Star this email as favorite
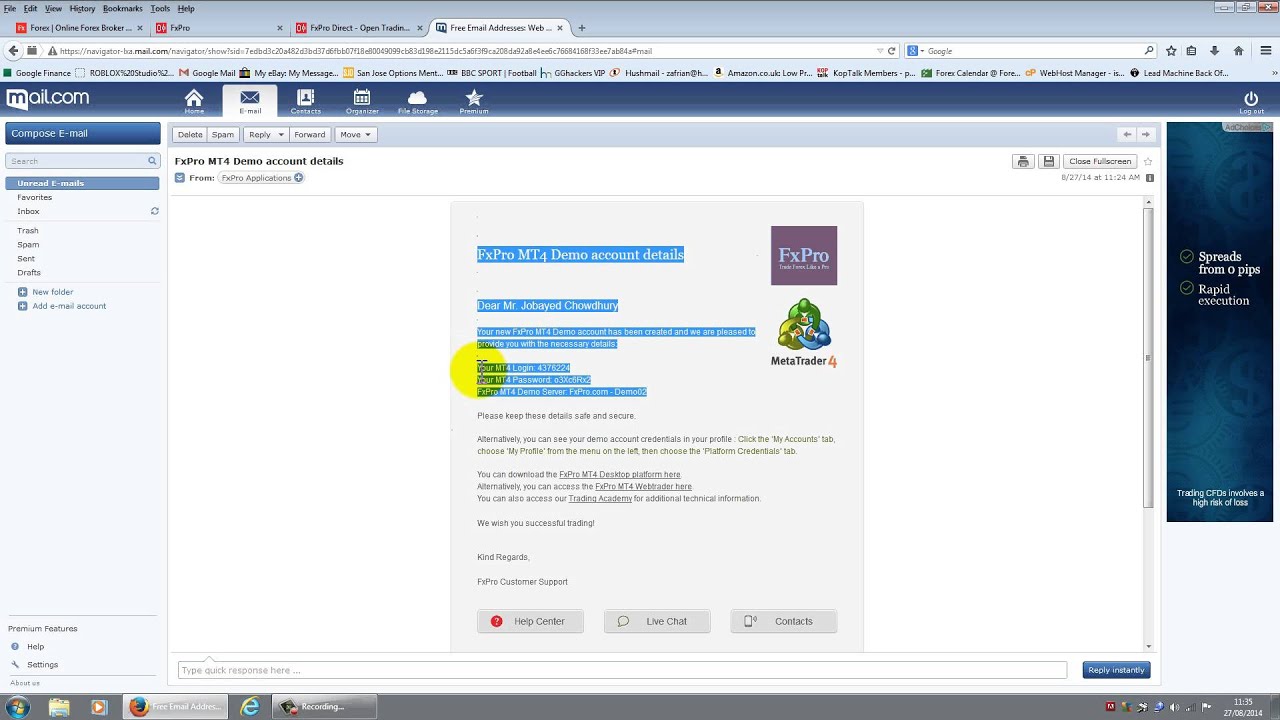Viewport: 1280px width, 720px height. [x=1148, y=161]
